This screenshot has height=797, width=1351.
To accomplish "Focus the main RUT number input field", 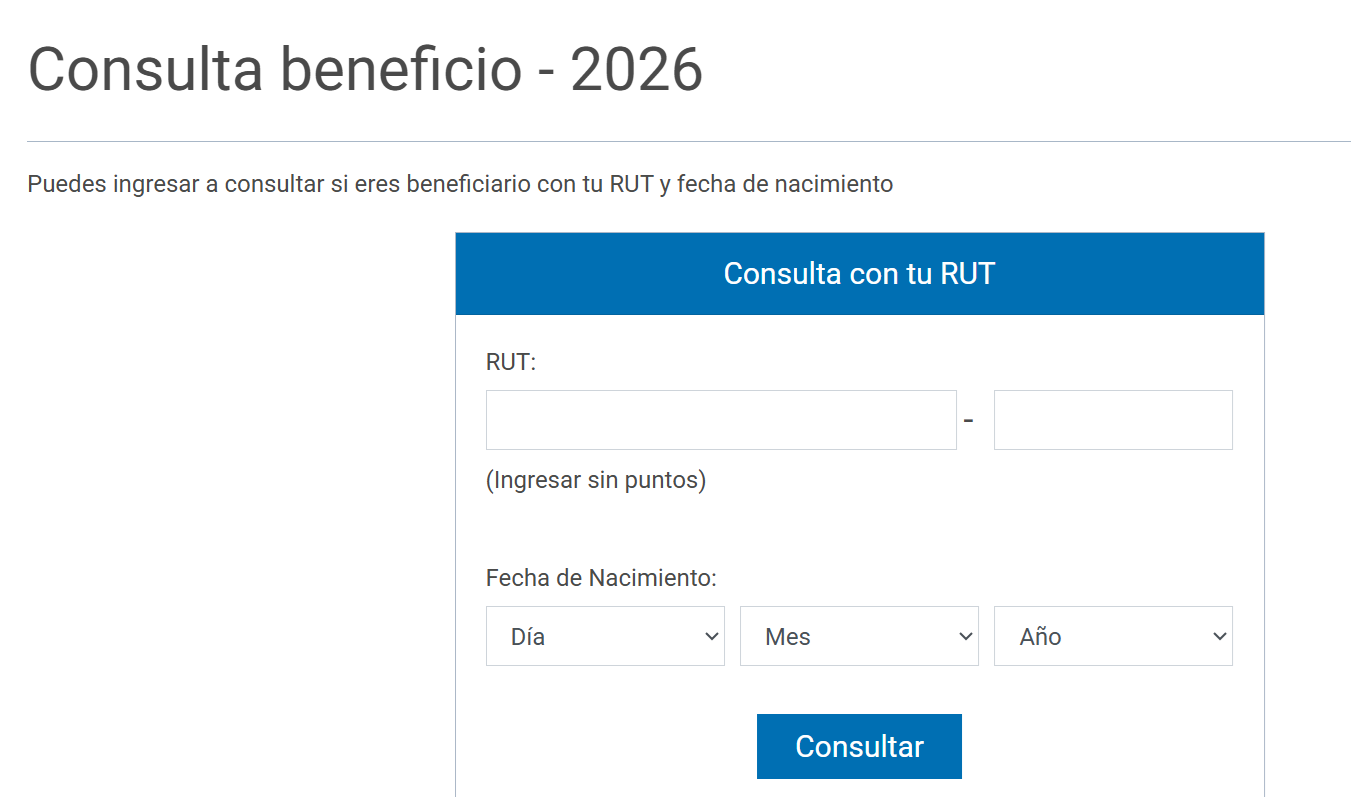I will (721, 420).
